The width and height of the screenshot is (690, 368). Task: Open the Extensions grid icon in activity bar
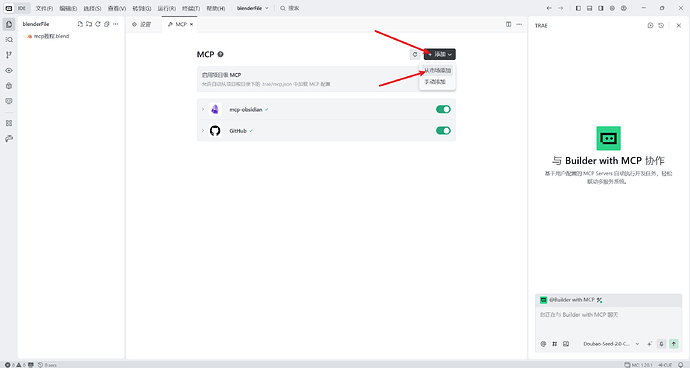click(x=9, y=123)
